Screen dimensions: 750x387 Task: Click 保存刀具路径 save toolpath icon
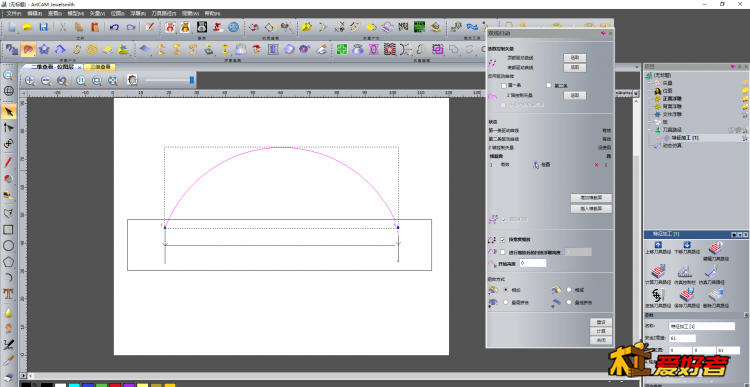click(x=687, y=296)
